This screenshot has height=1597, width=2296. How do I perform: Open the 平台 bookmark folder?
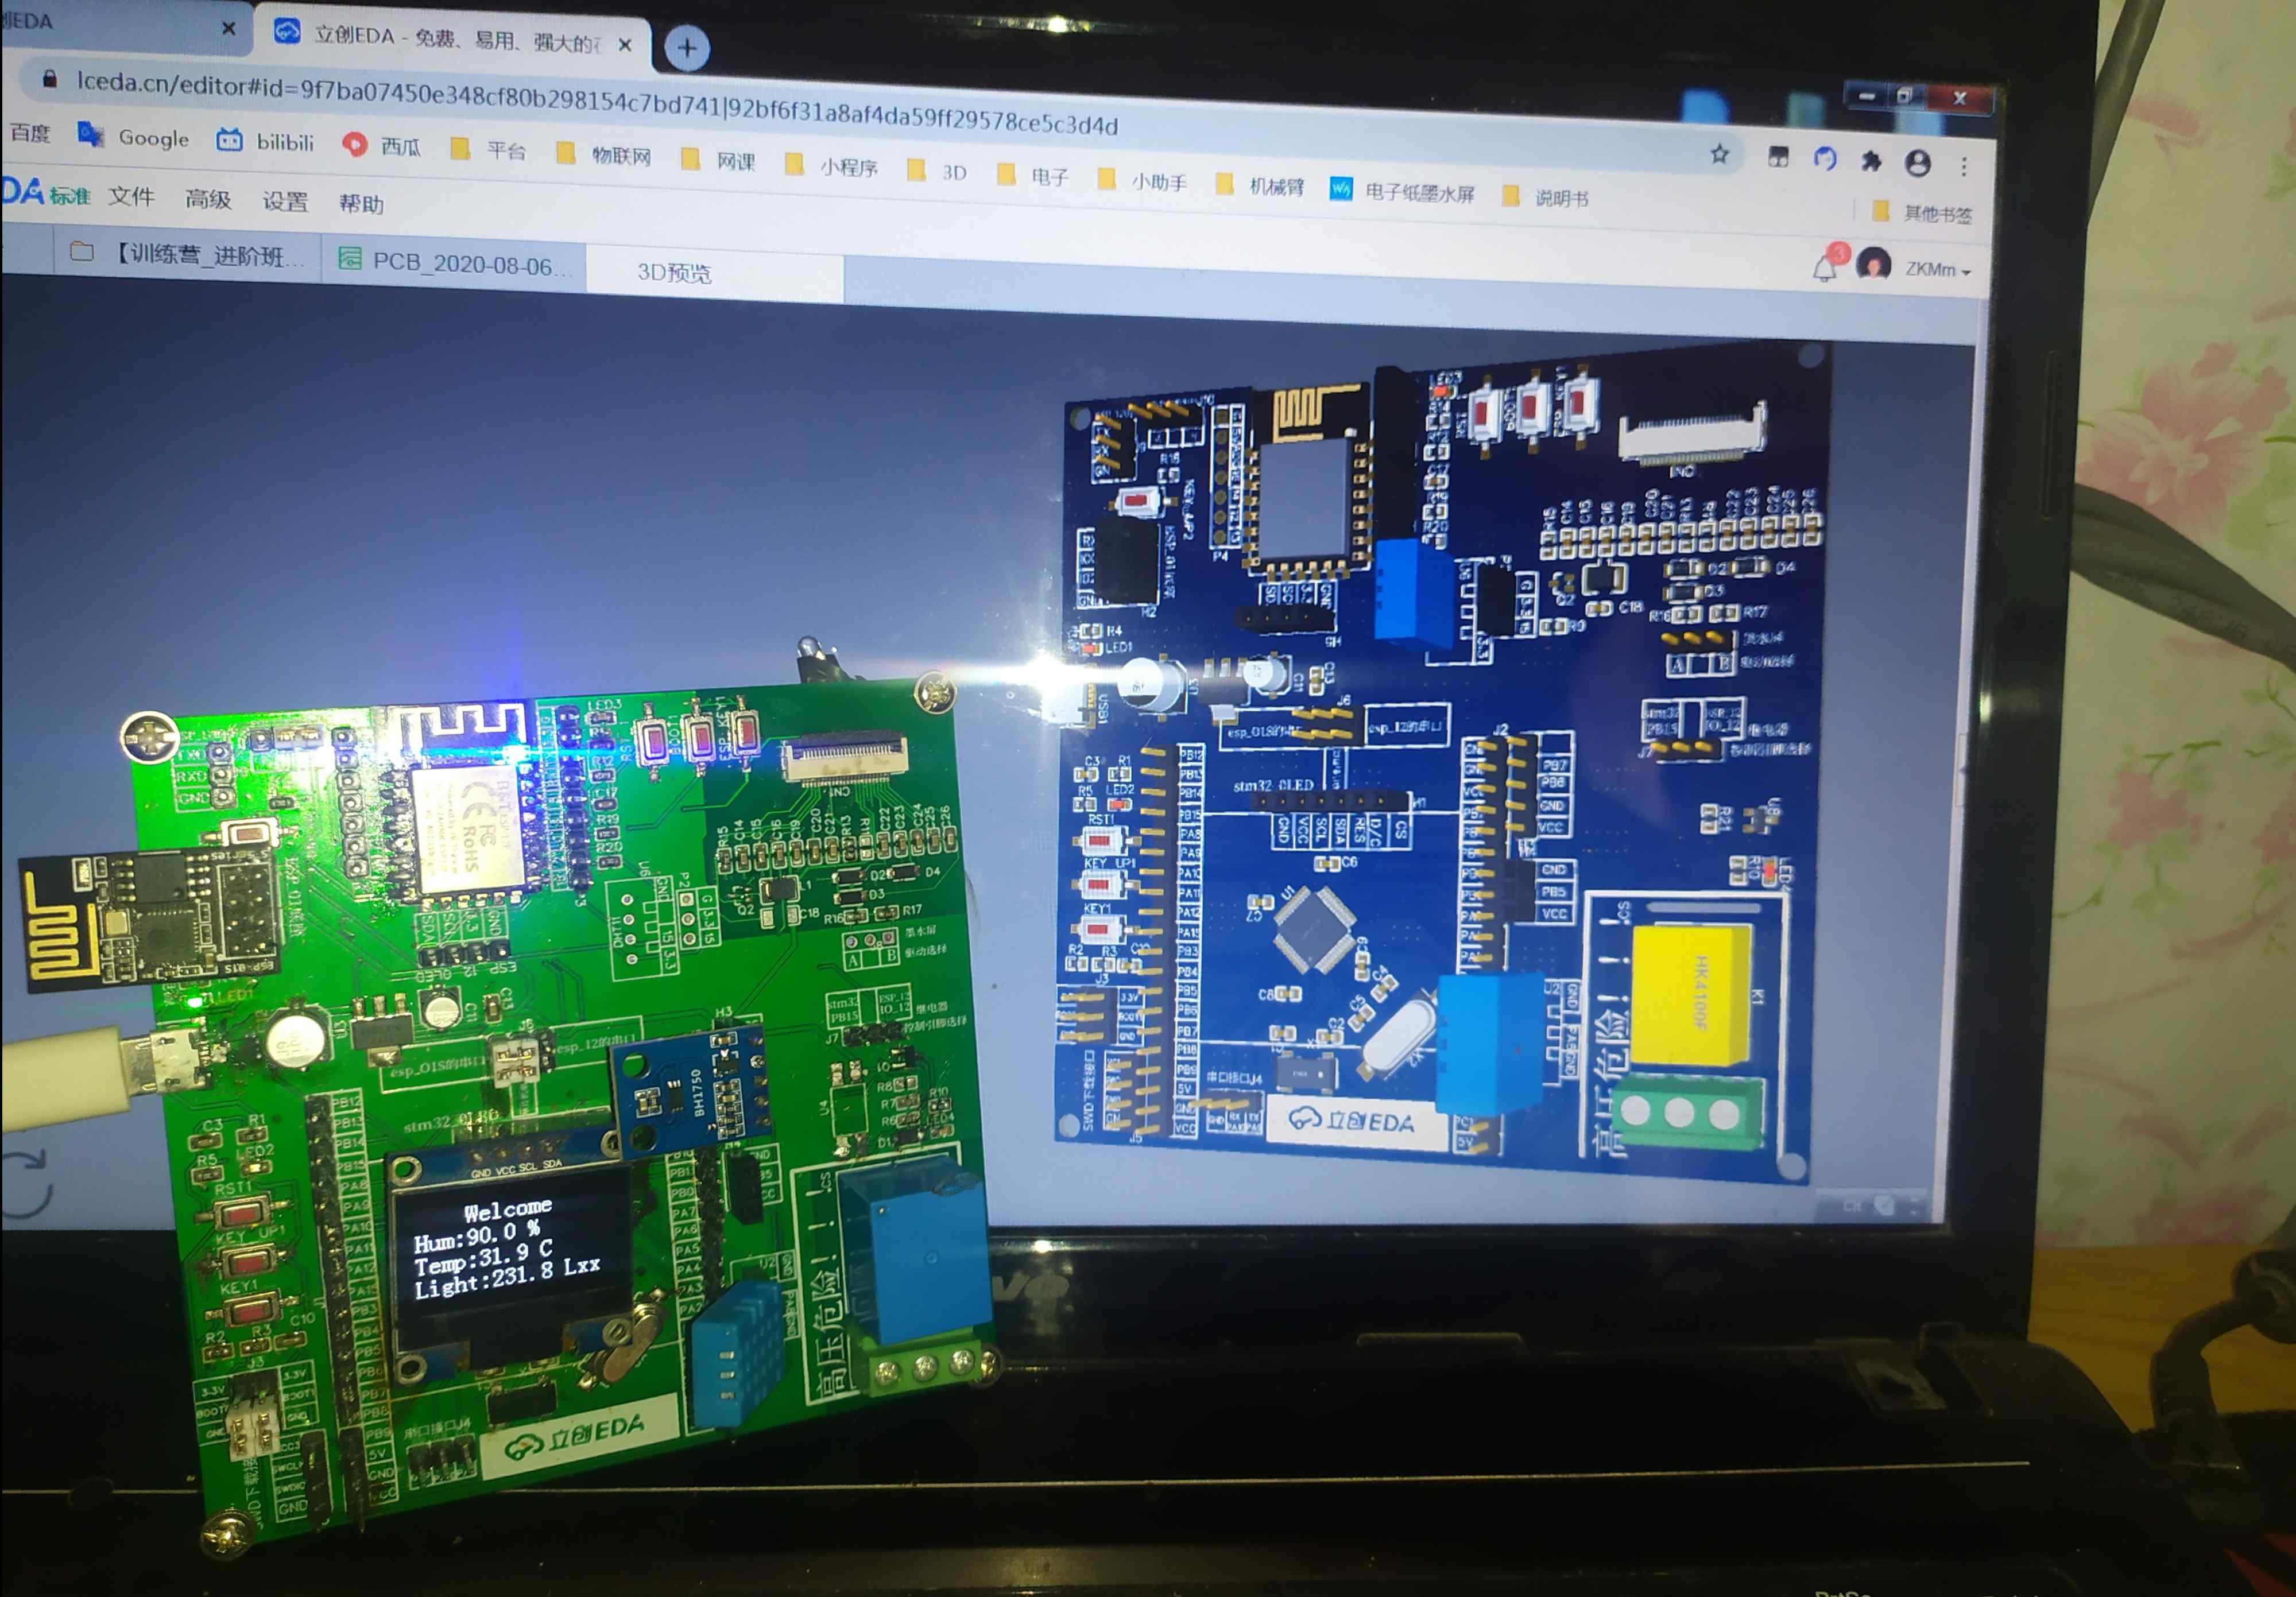pos(488,150)
